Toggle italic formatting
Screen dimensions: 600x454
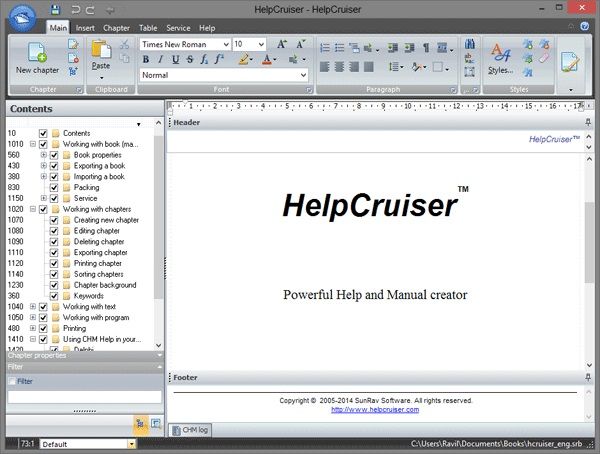coord(160,59)
